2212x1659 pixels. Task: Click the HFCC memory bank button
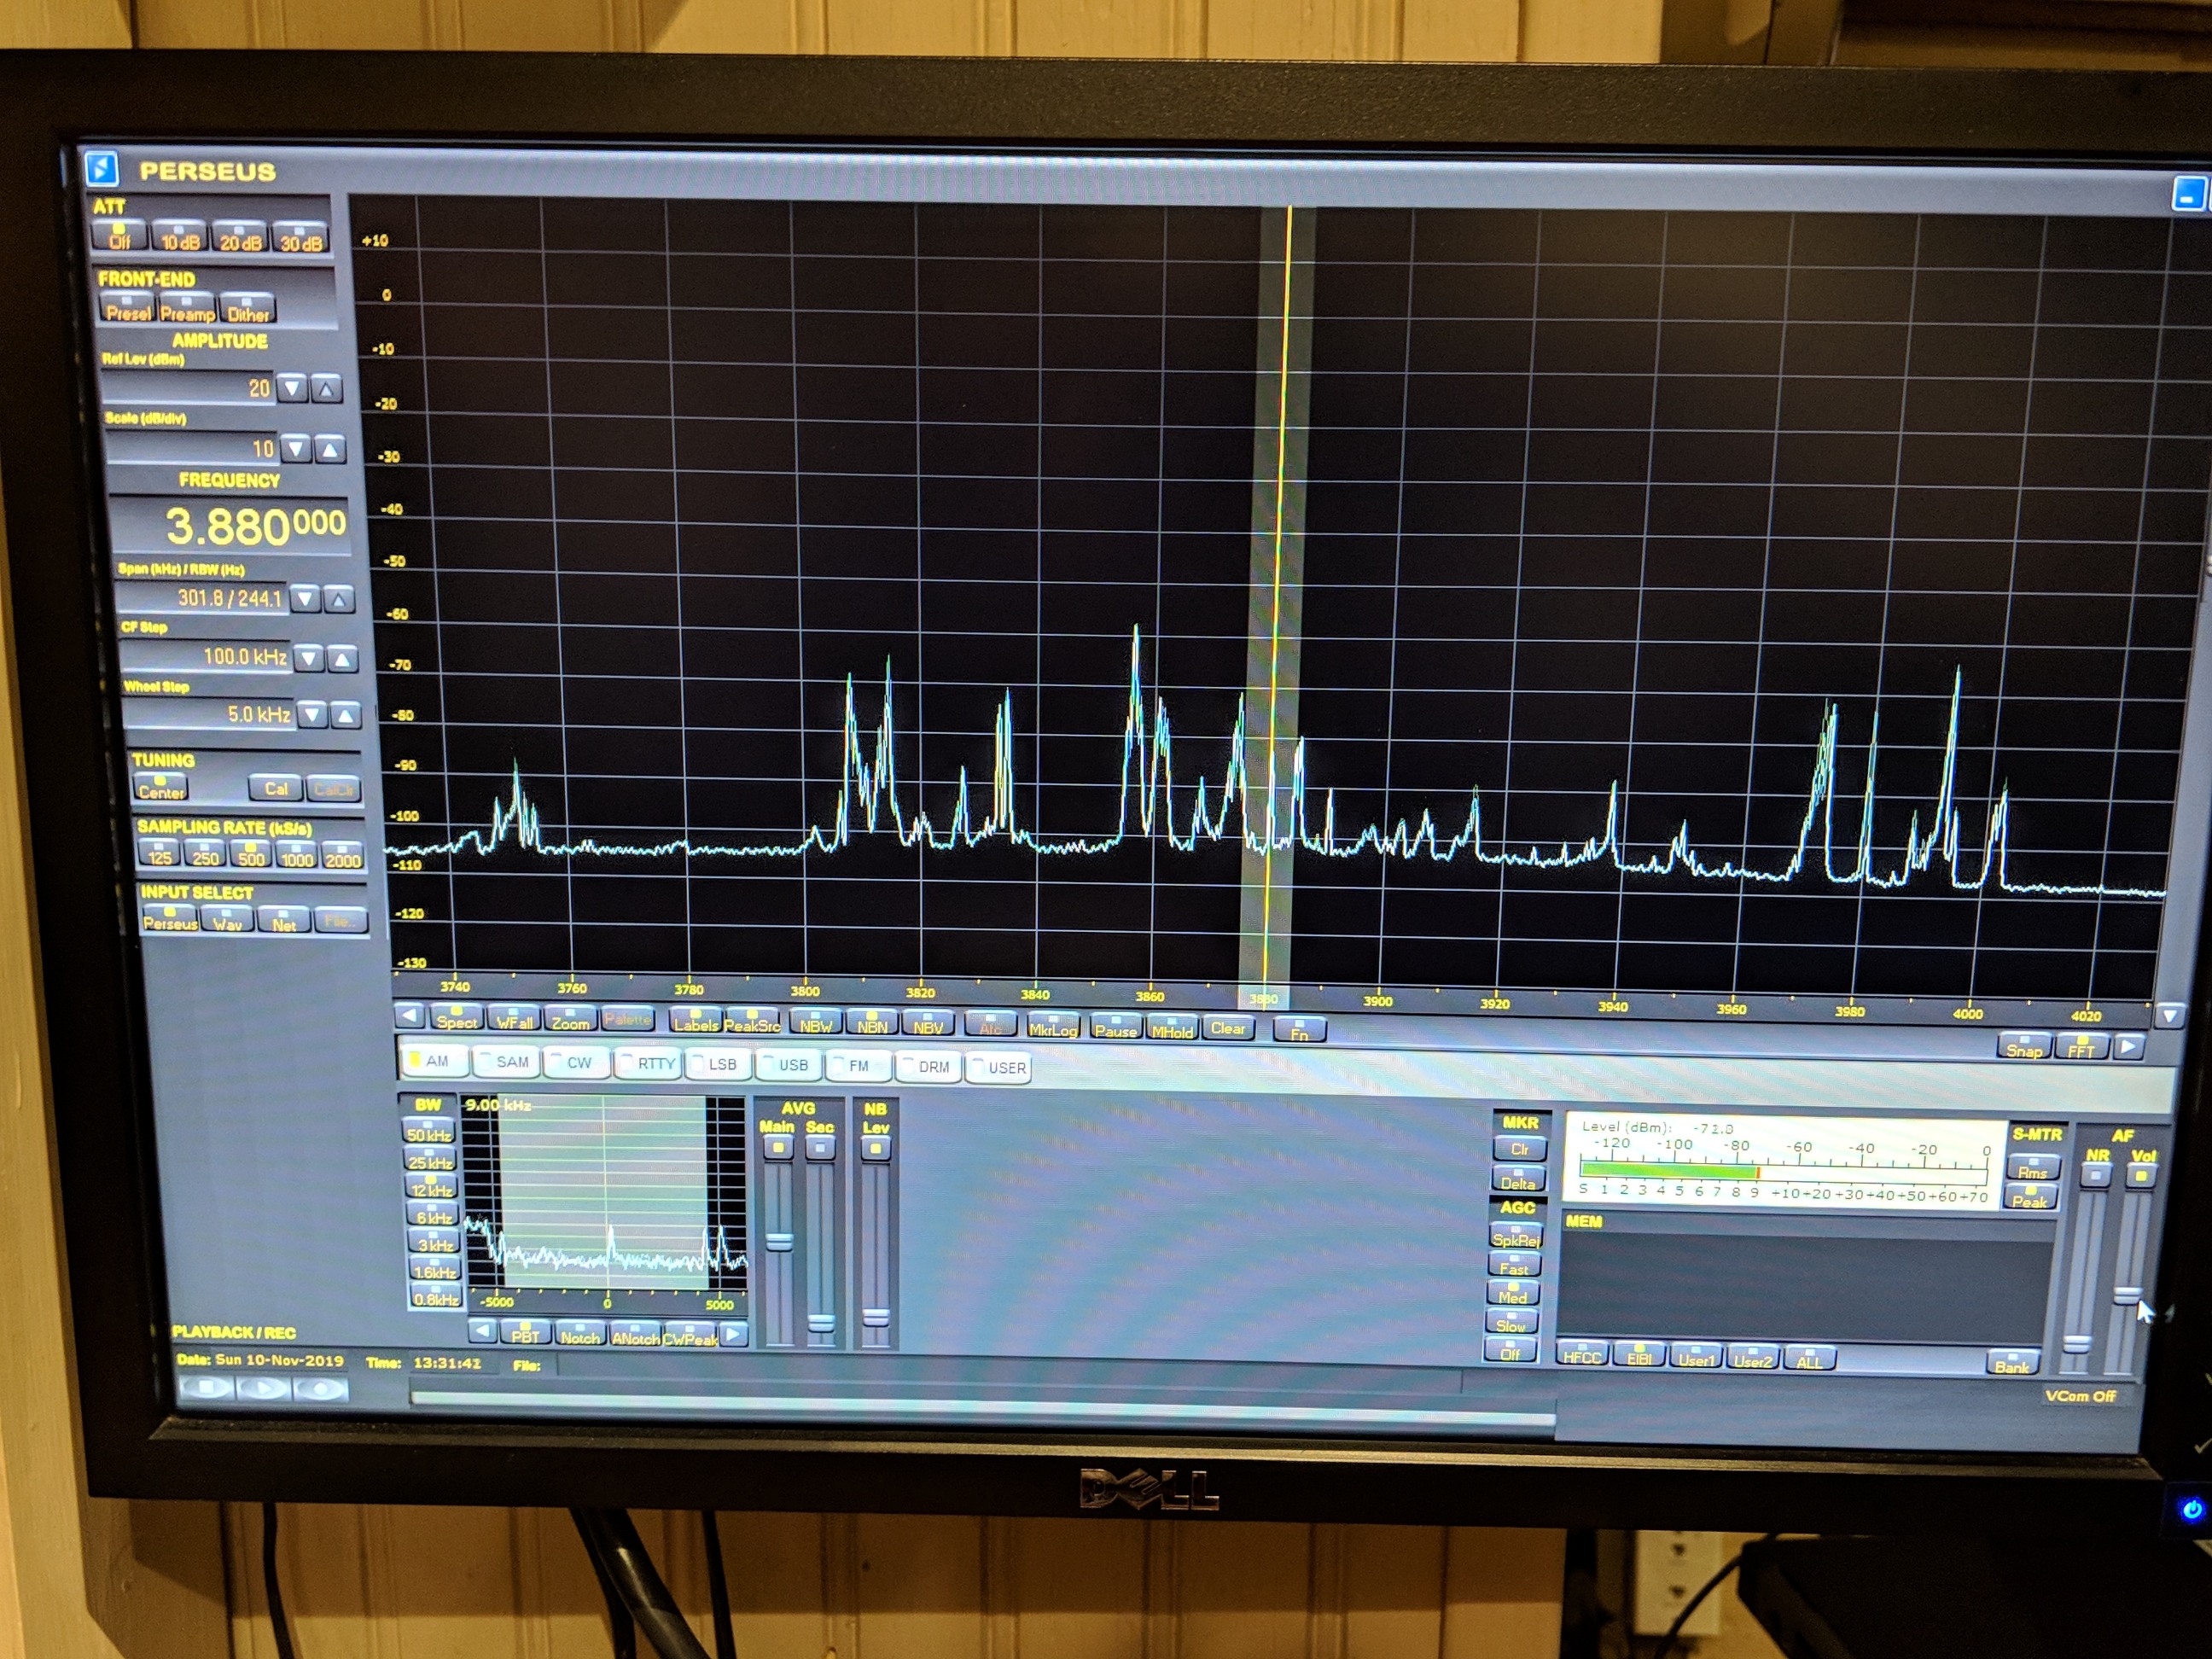(x=1582, y=1357)
